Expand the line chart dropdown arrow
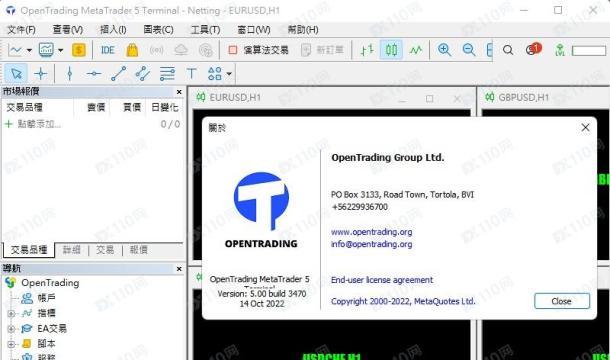The width and height of the screenshot is (610, 360). 29,50
